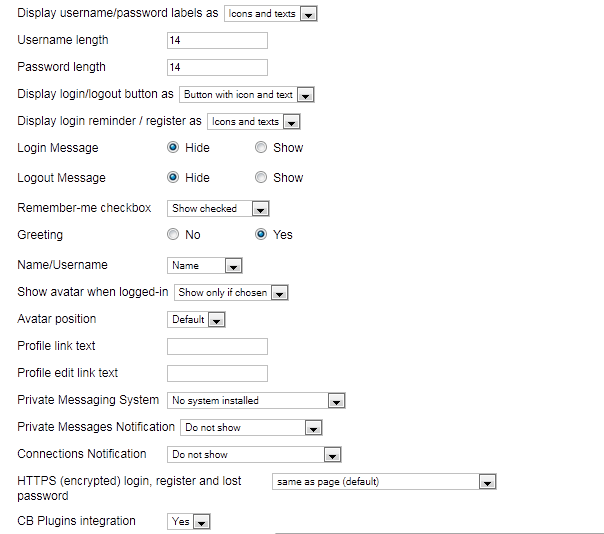Click the Username length input field
The width and height of the screenshot is (604, 534).
(217, 40)
